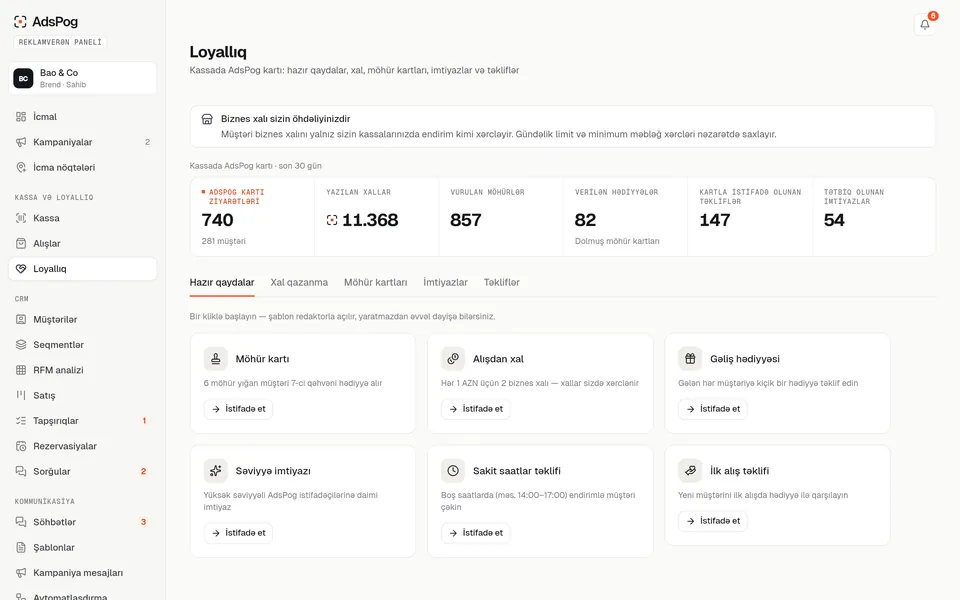This screenshot has width=960, height=600.
Task: Click the 857 Vurulan möhürlər value
Action: tap(466, 220)
